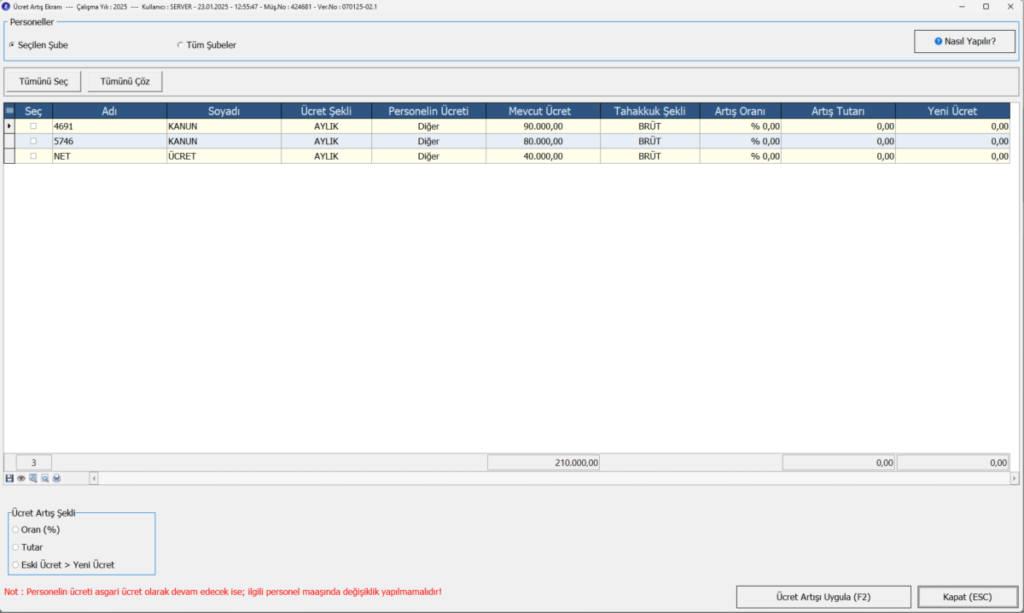Tick the checkbox for row 5746

pos(33,141)
